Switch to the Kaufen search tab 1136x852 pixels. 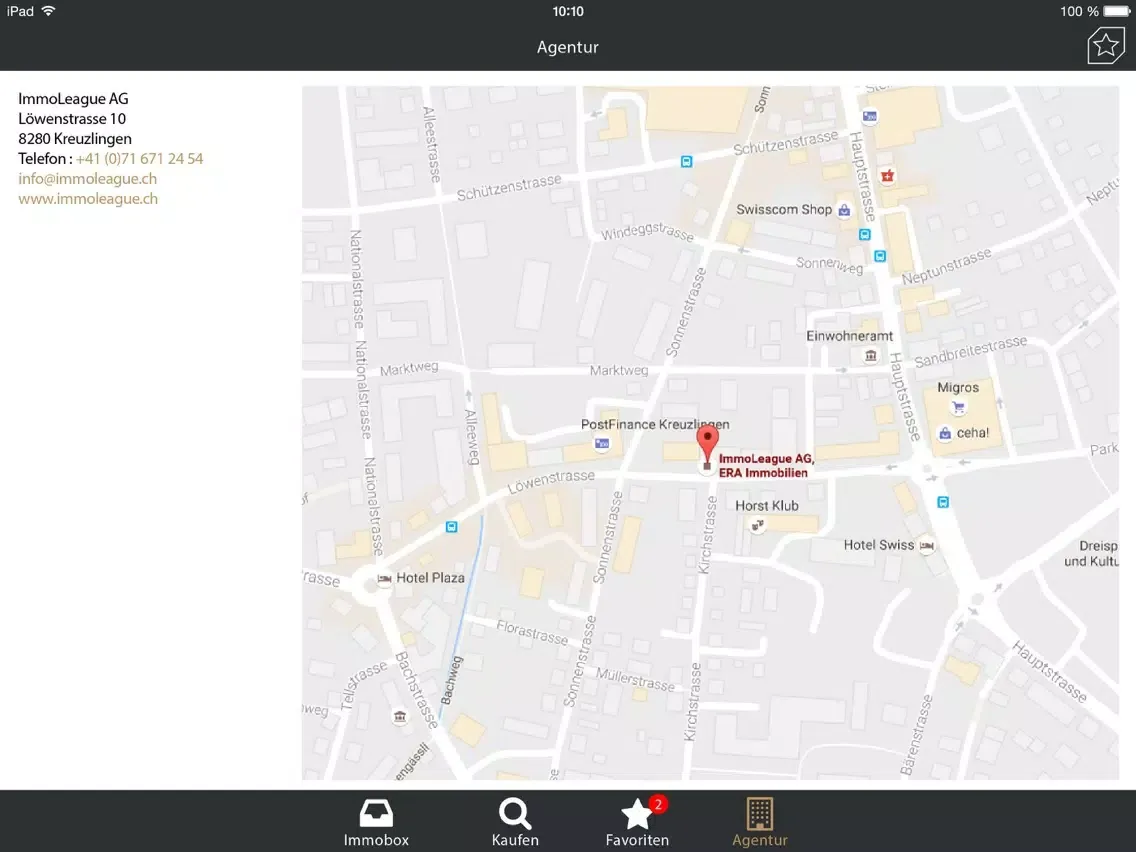click(x=515, y=822)
